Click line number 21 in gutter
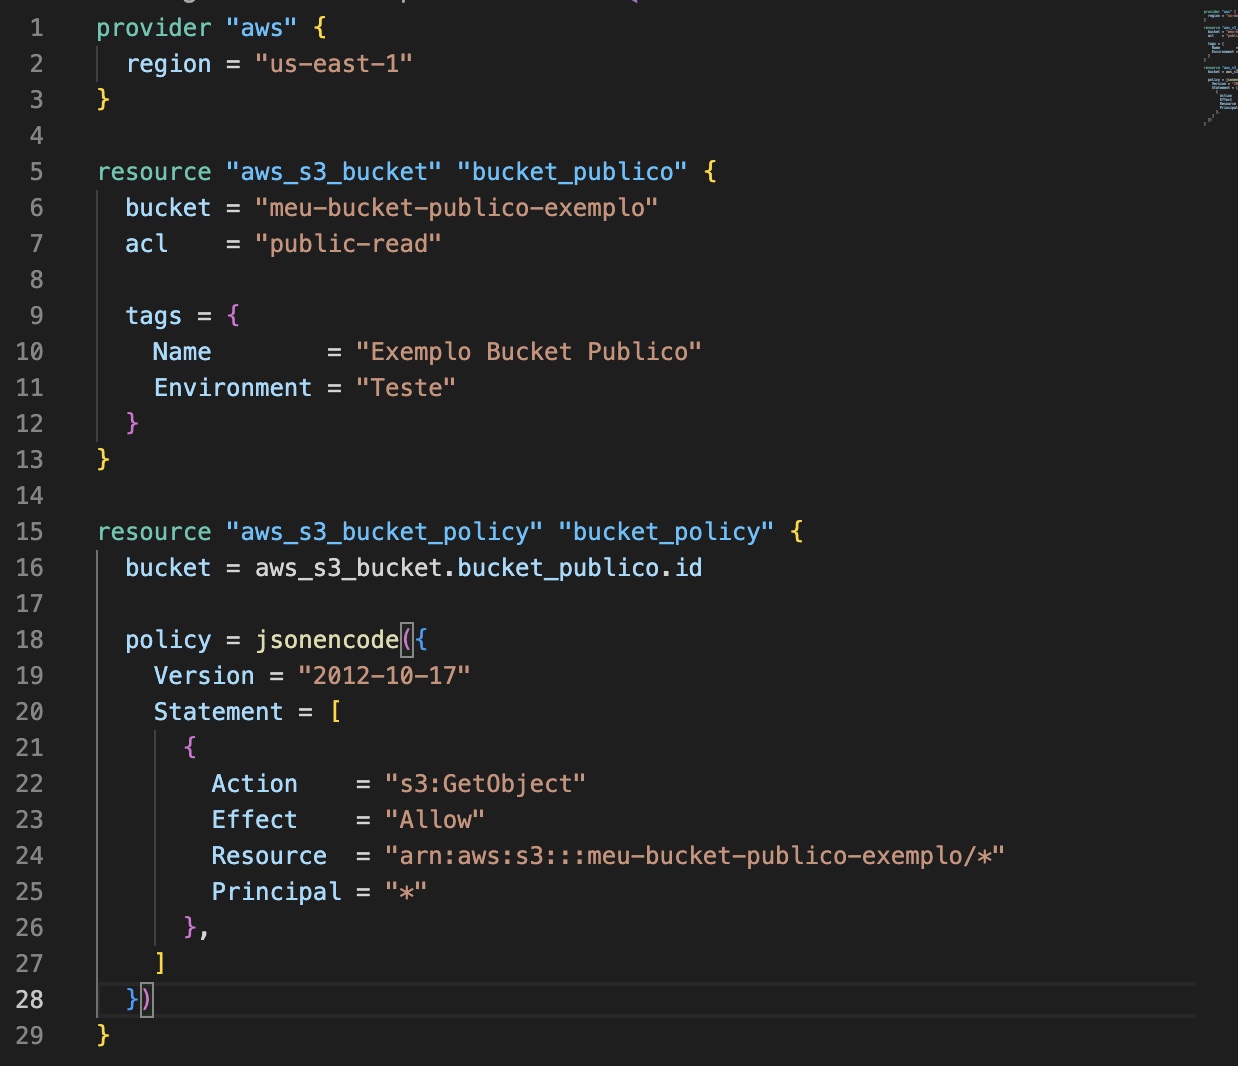This screenshot has width=1238, height=1066. (x=30, y=748)
